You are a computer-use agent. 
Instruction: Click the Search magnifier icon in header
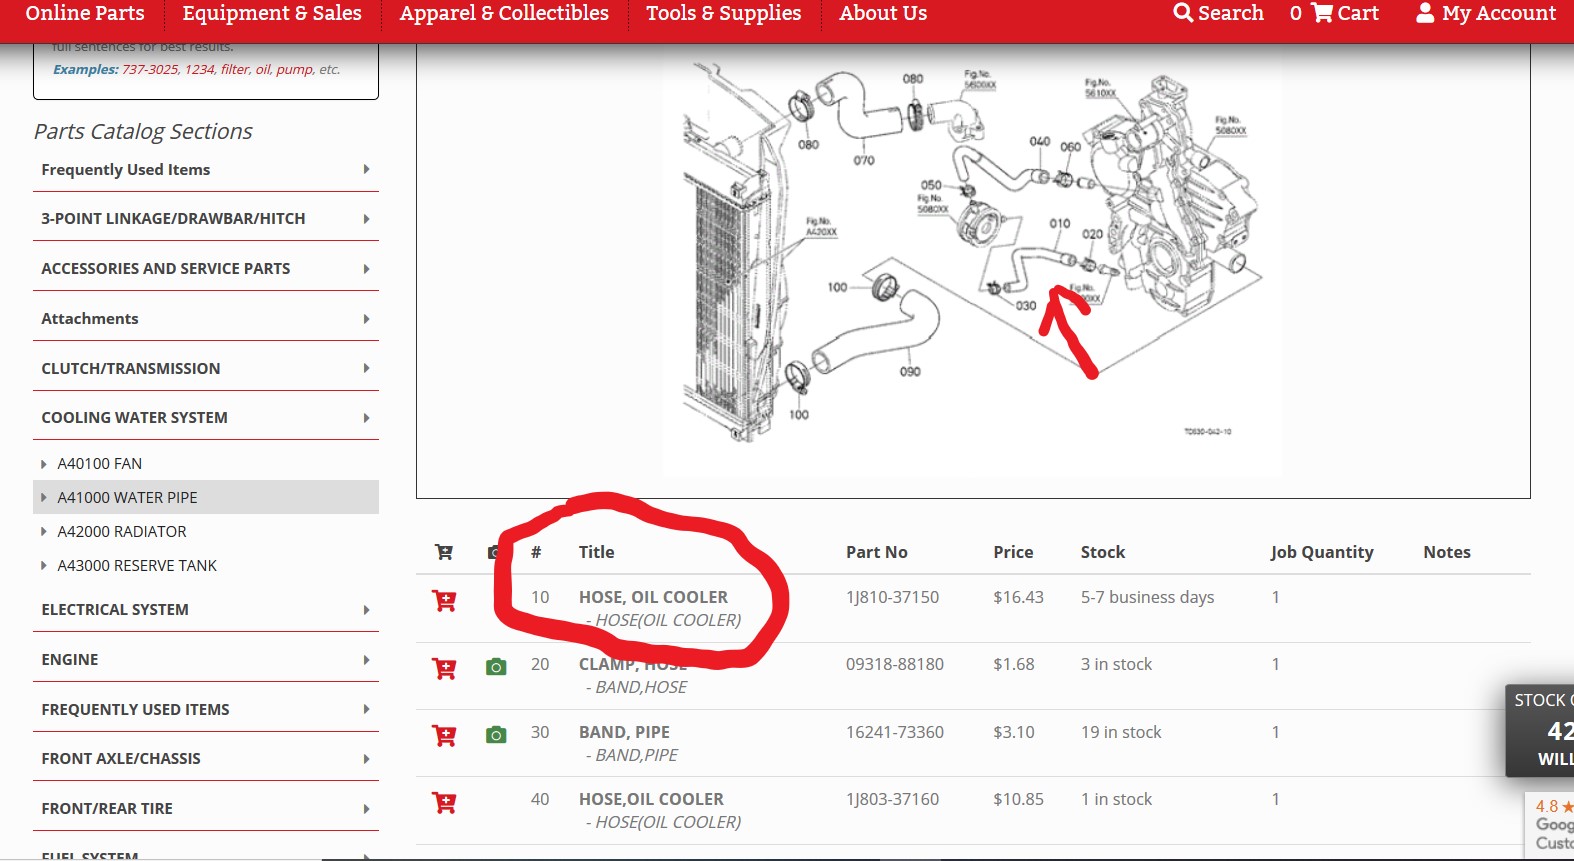[x=1183, y=13]
